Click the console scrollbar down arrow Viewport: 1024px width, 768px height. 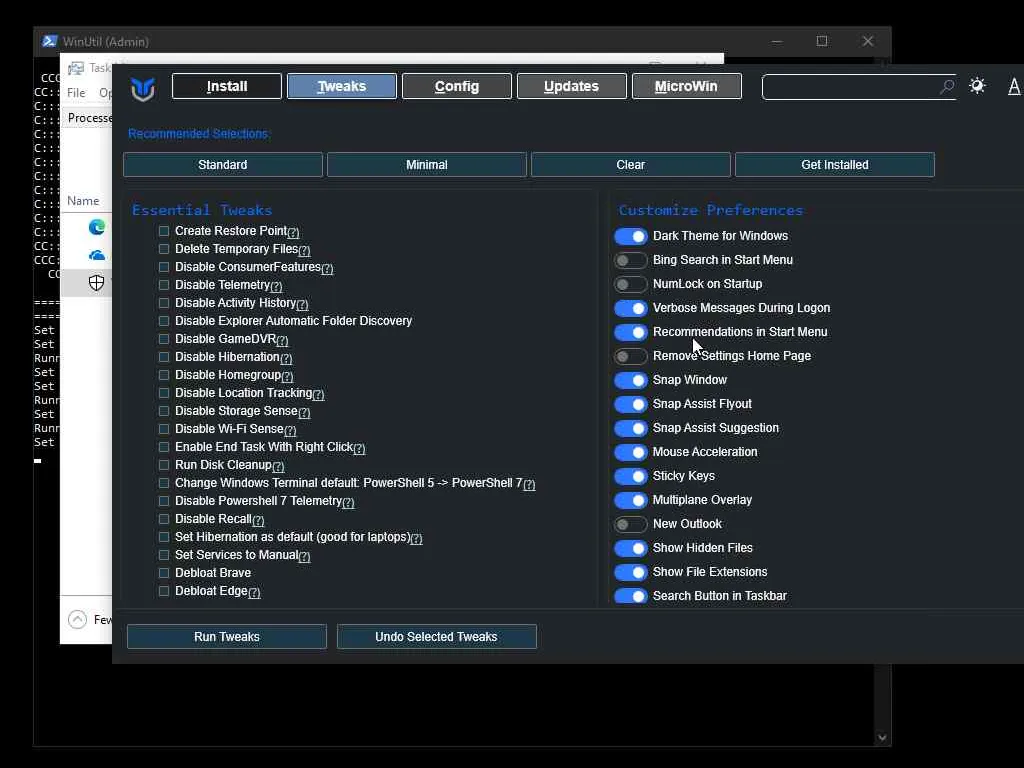coord(882,738)
